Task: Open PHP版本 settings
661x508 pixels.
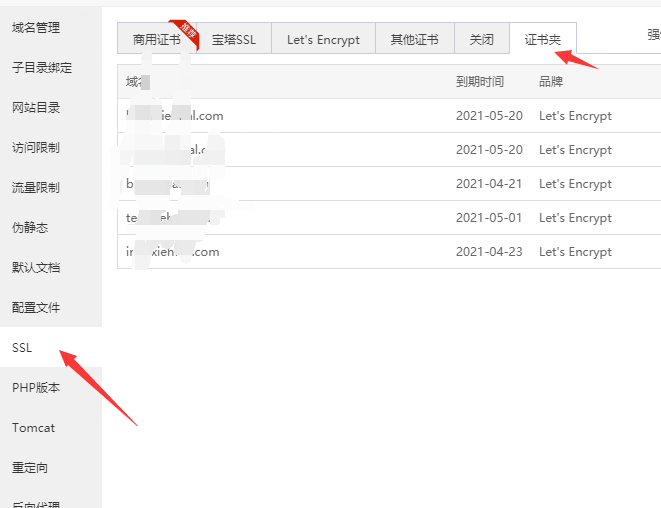Action: click(x=36, y=388)
